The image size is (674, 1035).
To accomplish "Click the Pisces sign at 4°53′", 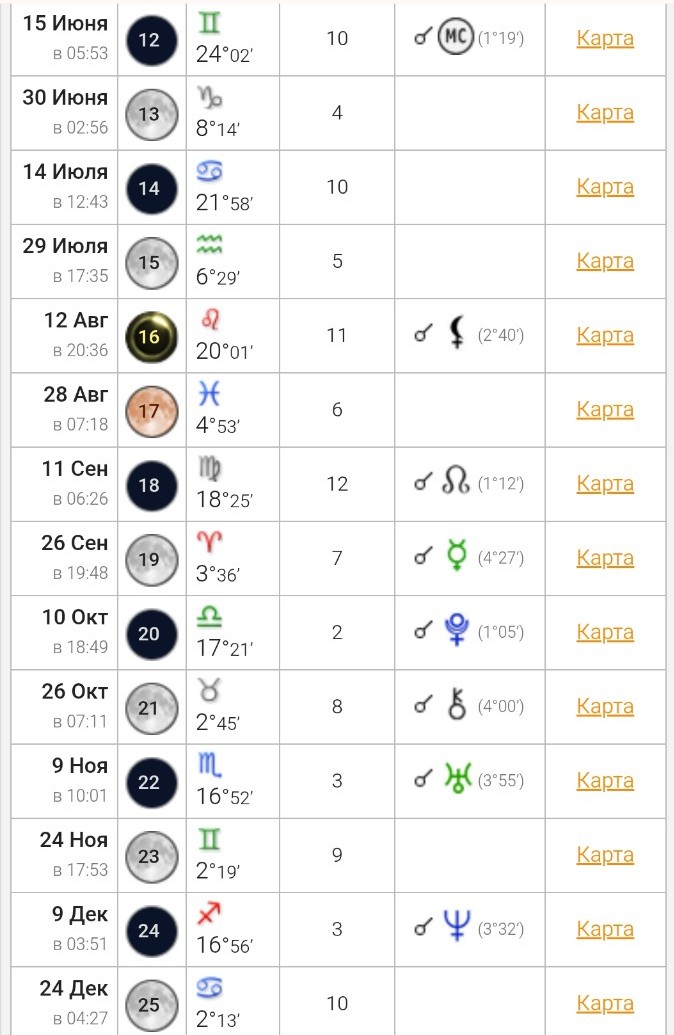I will [x=209, y=394].
